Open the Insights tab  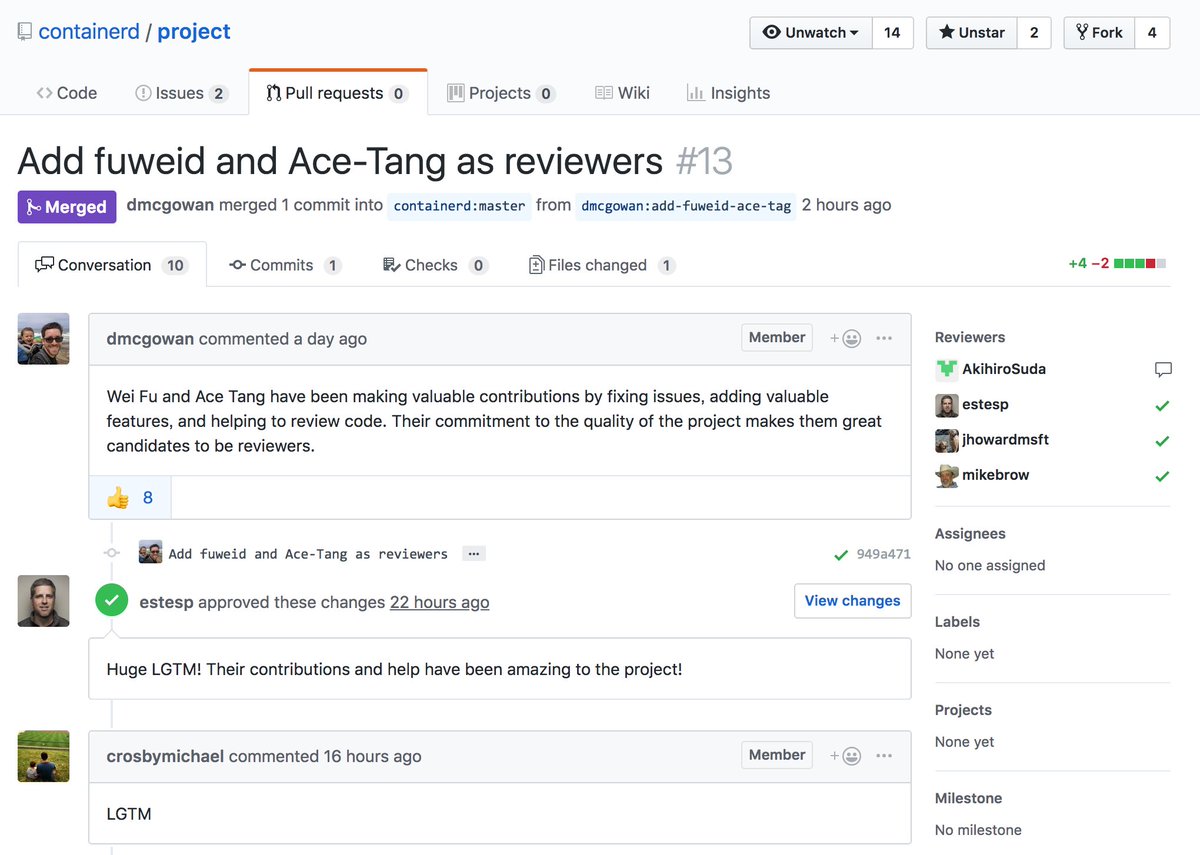[x=728, y=93]
